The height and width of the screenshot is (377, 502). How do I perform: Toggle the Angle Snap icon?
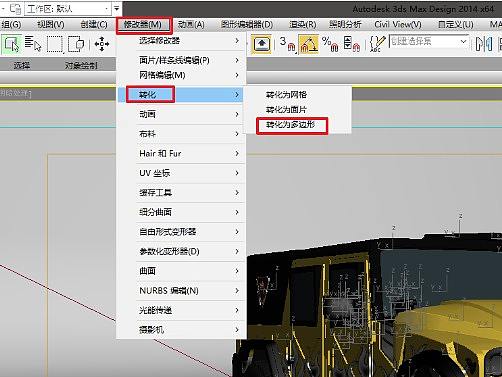[x=309, y=44]
